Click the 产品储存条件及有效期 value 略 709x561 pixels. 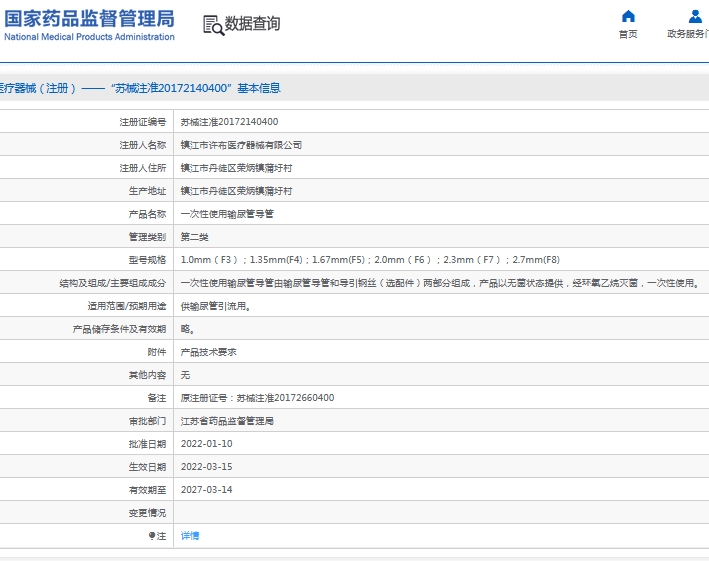[x=188, y=329]
